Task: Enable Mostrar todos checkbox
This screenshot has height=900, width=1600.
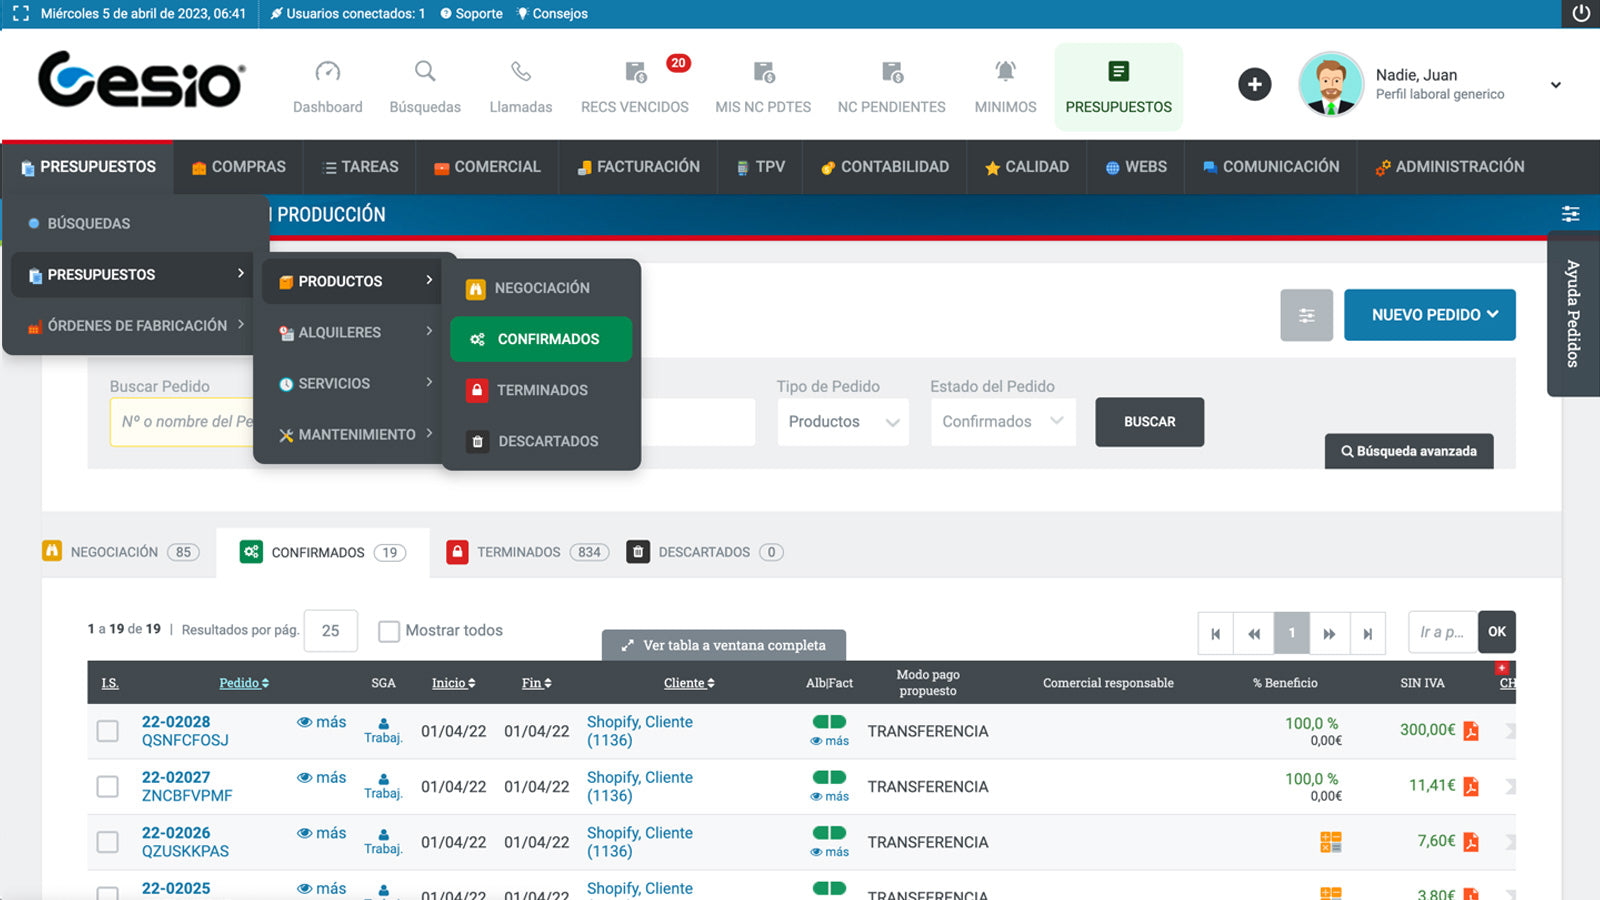Action: [x=389, y=631]
